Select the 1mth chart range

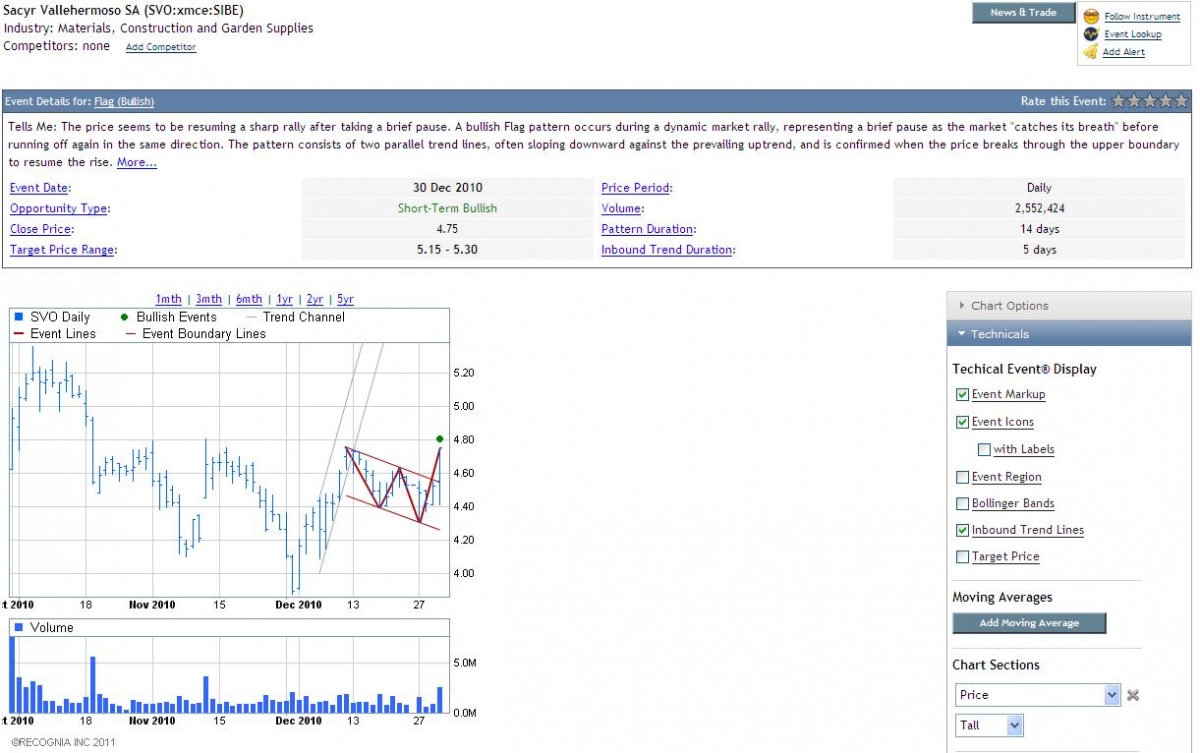click(169, 299)
